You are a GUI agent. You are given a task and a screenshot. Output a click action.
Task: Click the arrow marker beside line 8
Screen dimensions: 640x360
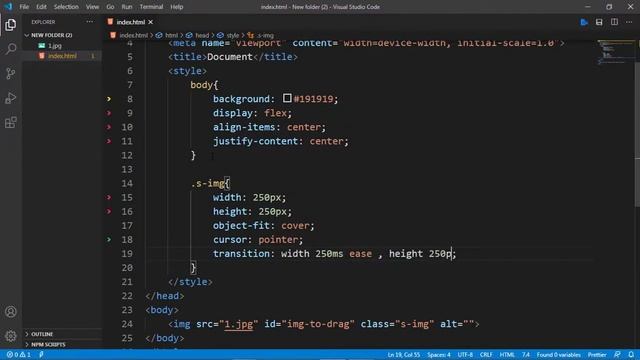(109, 99)
